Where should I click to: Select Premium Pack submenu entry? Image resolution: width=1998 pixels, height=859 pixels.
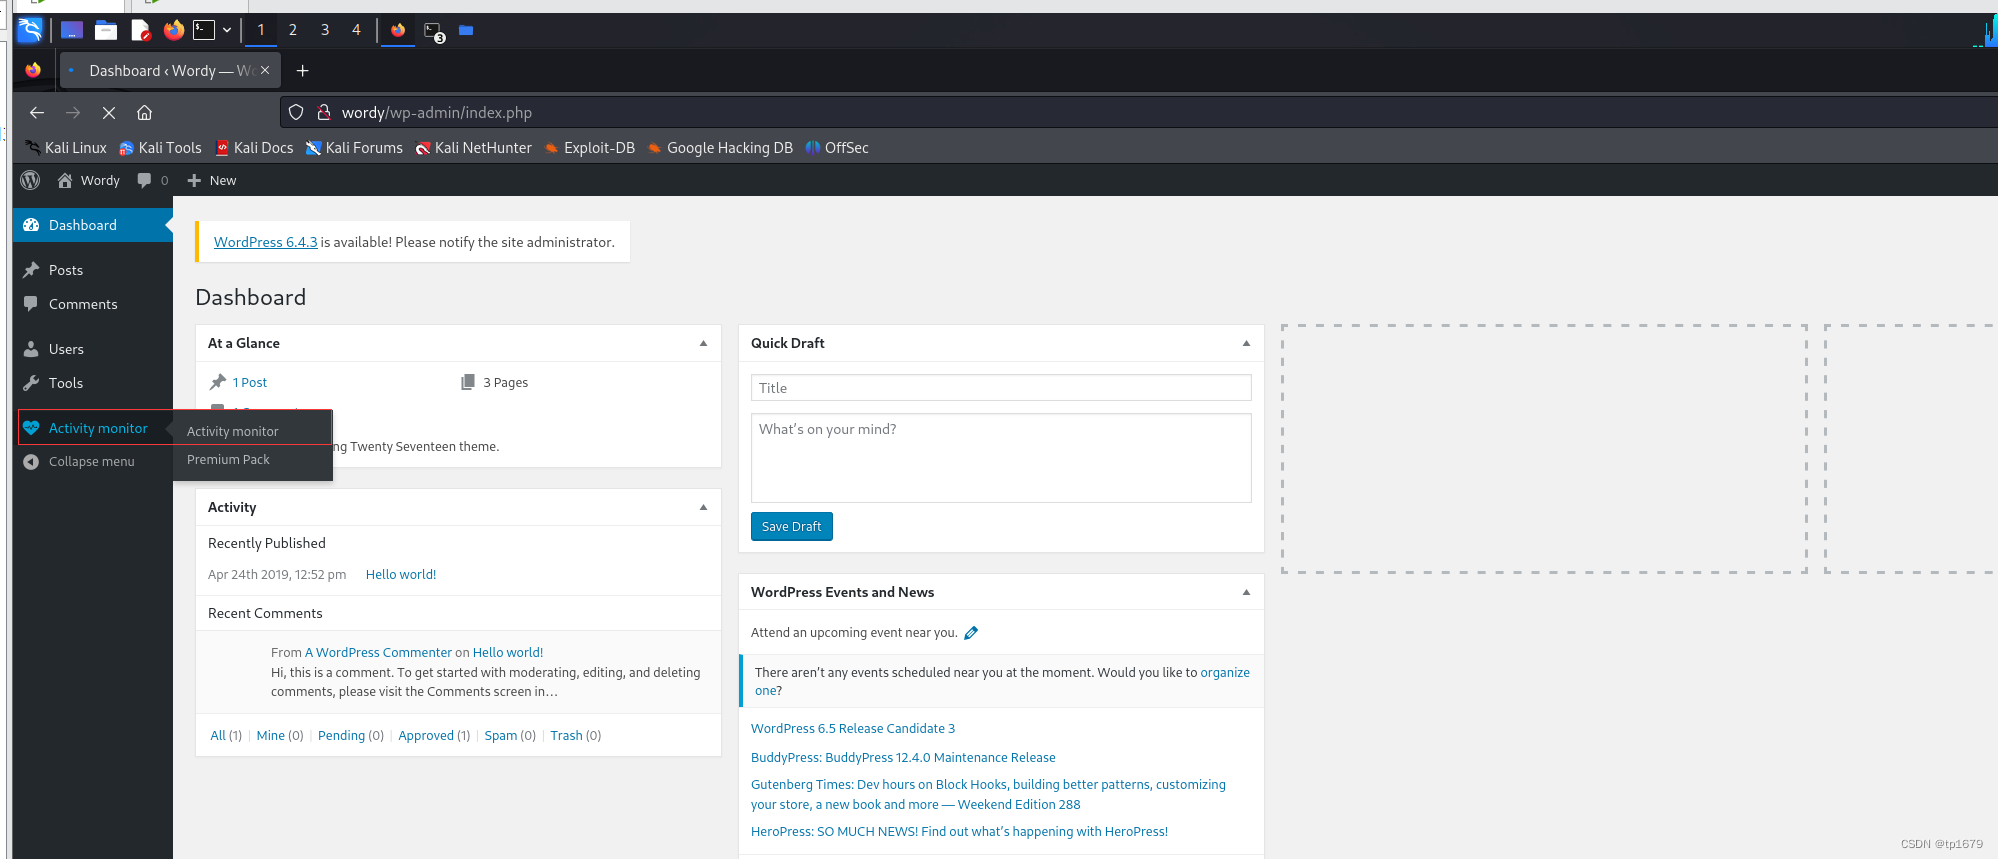(228, 460)
